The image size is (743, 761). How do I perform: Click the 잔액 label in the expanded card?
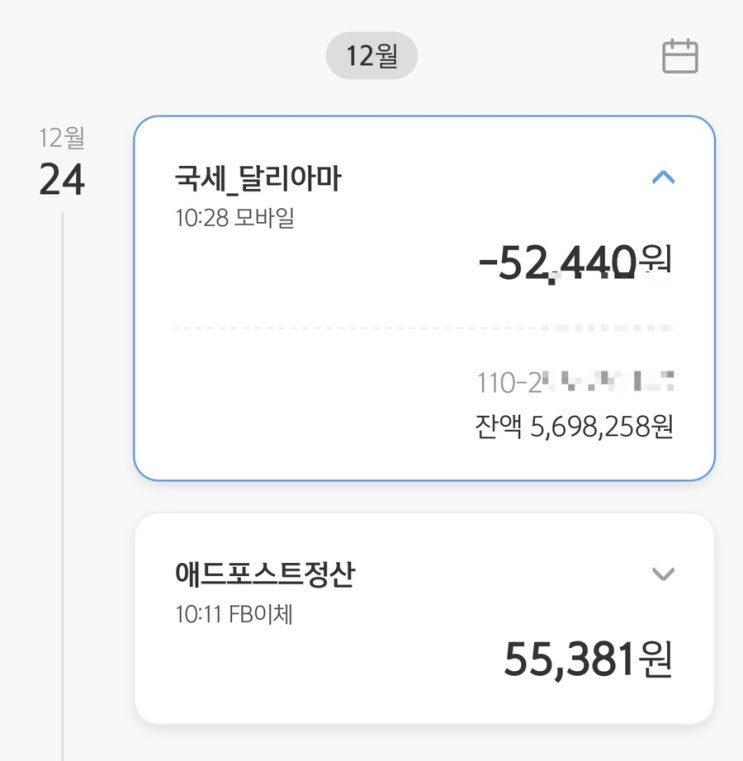point(497,427)
